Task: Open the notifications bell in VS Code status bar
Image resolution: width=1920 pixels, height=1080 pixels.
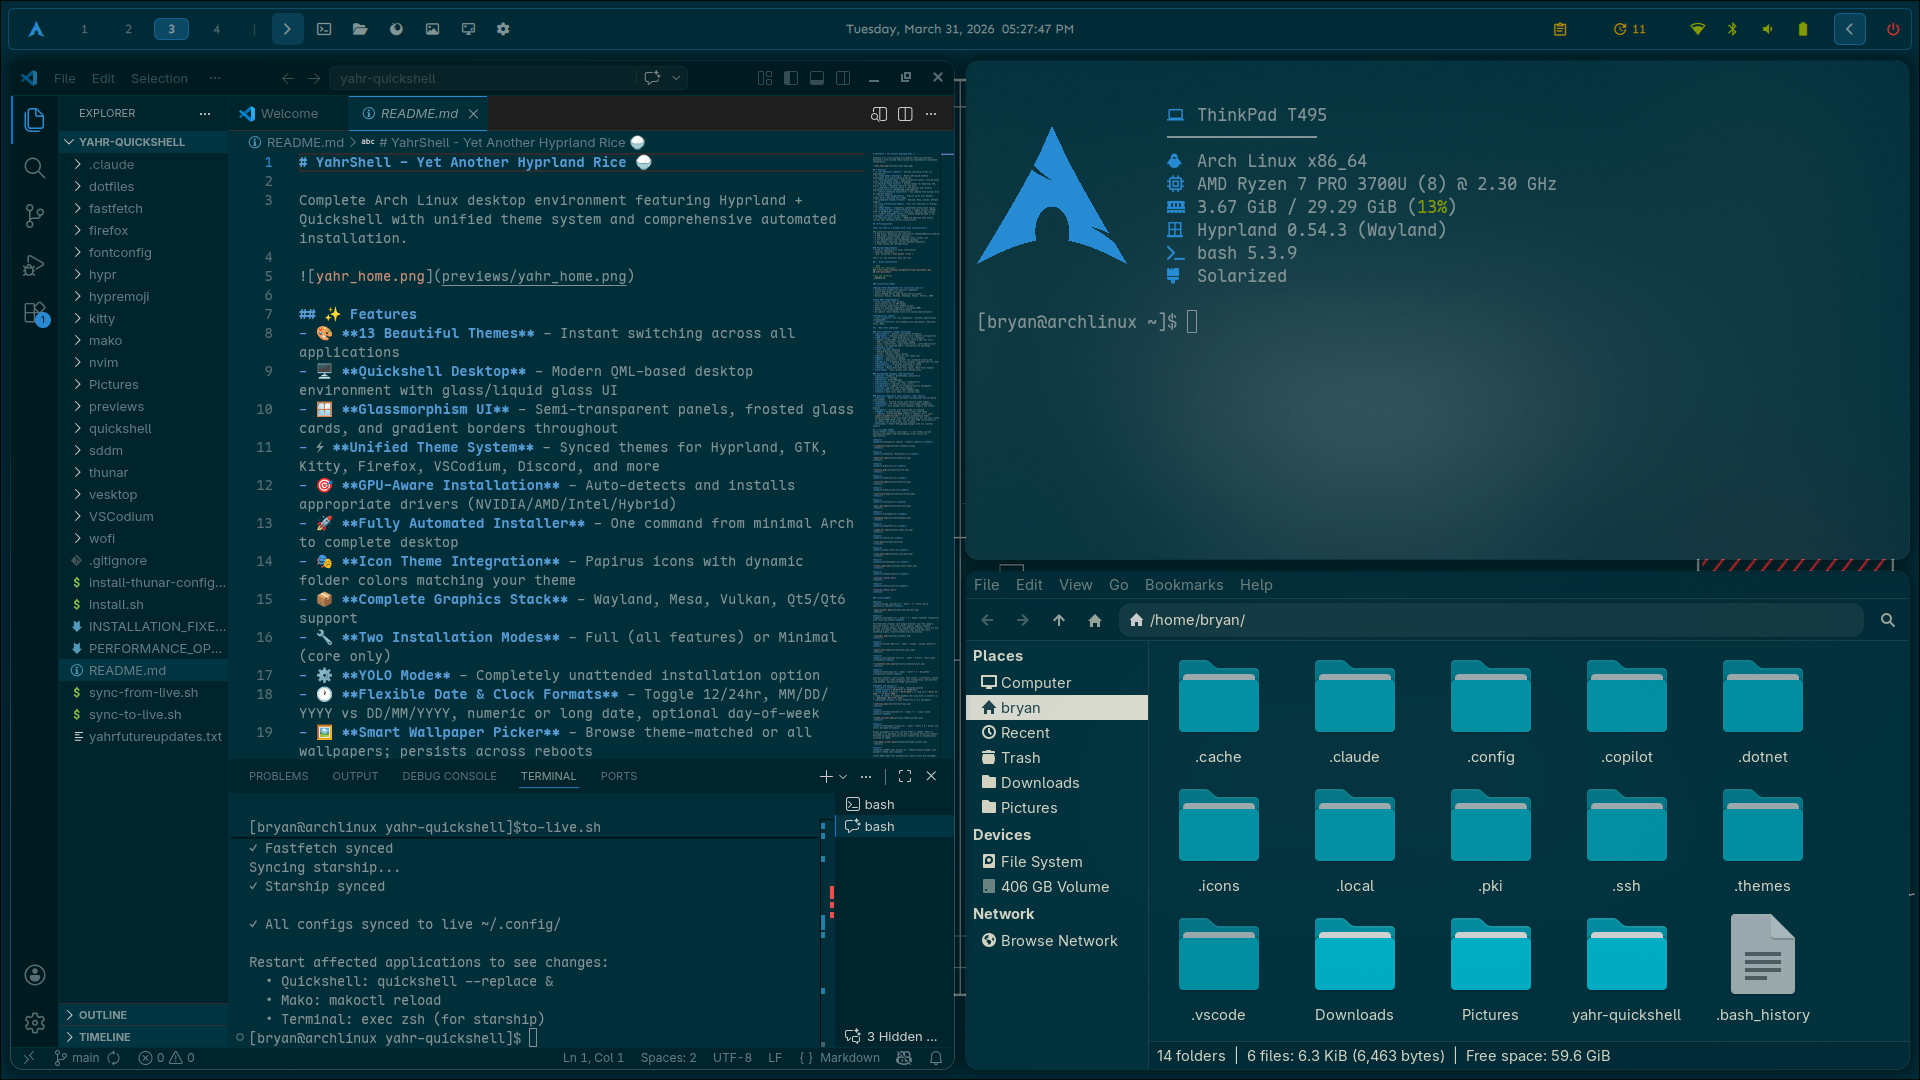Action: pos(936,1058)
